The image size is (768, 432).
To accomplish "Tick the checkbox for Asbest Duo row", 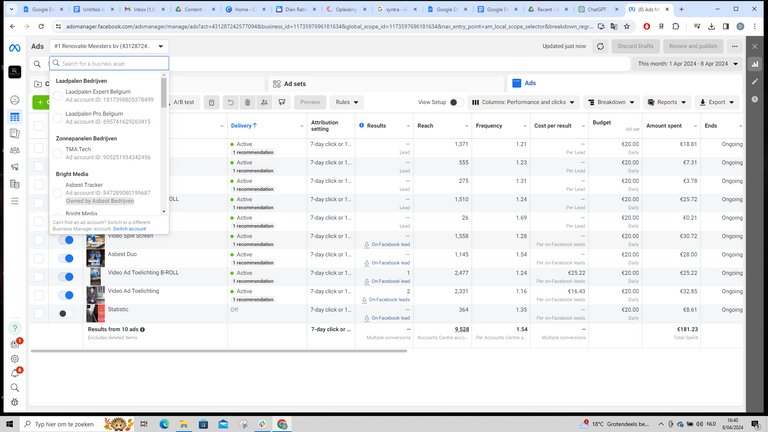I will pos(38,258).
